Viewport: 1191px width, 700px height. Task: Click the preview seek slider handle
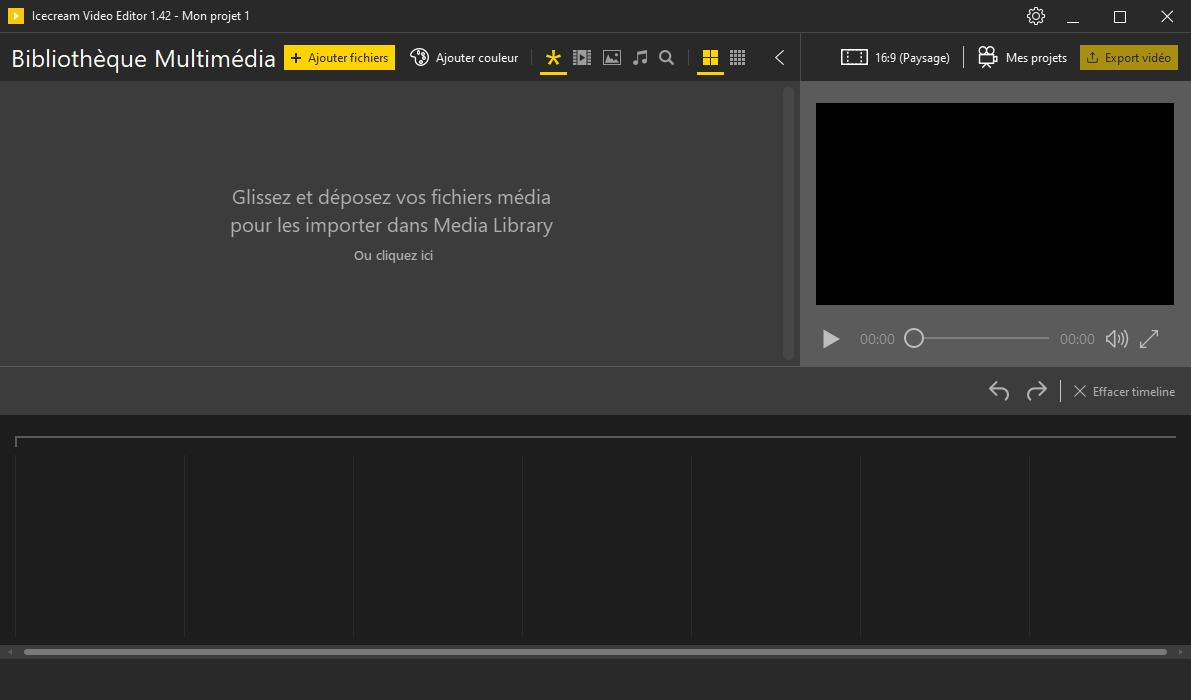[x=913, y=339]
